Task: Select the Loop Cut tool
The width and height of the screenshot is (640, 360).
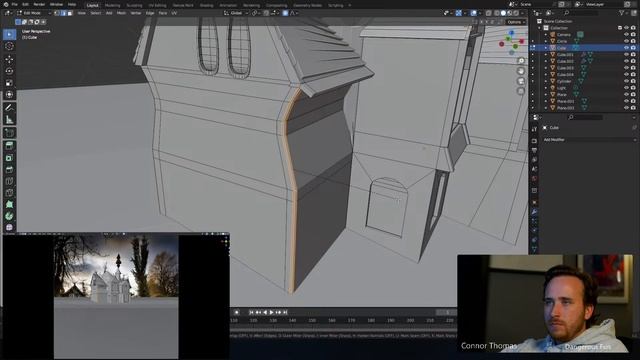Action: 9,181
